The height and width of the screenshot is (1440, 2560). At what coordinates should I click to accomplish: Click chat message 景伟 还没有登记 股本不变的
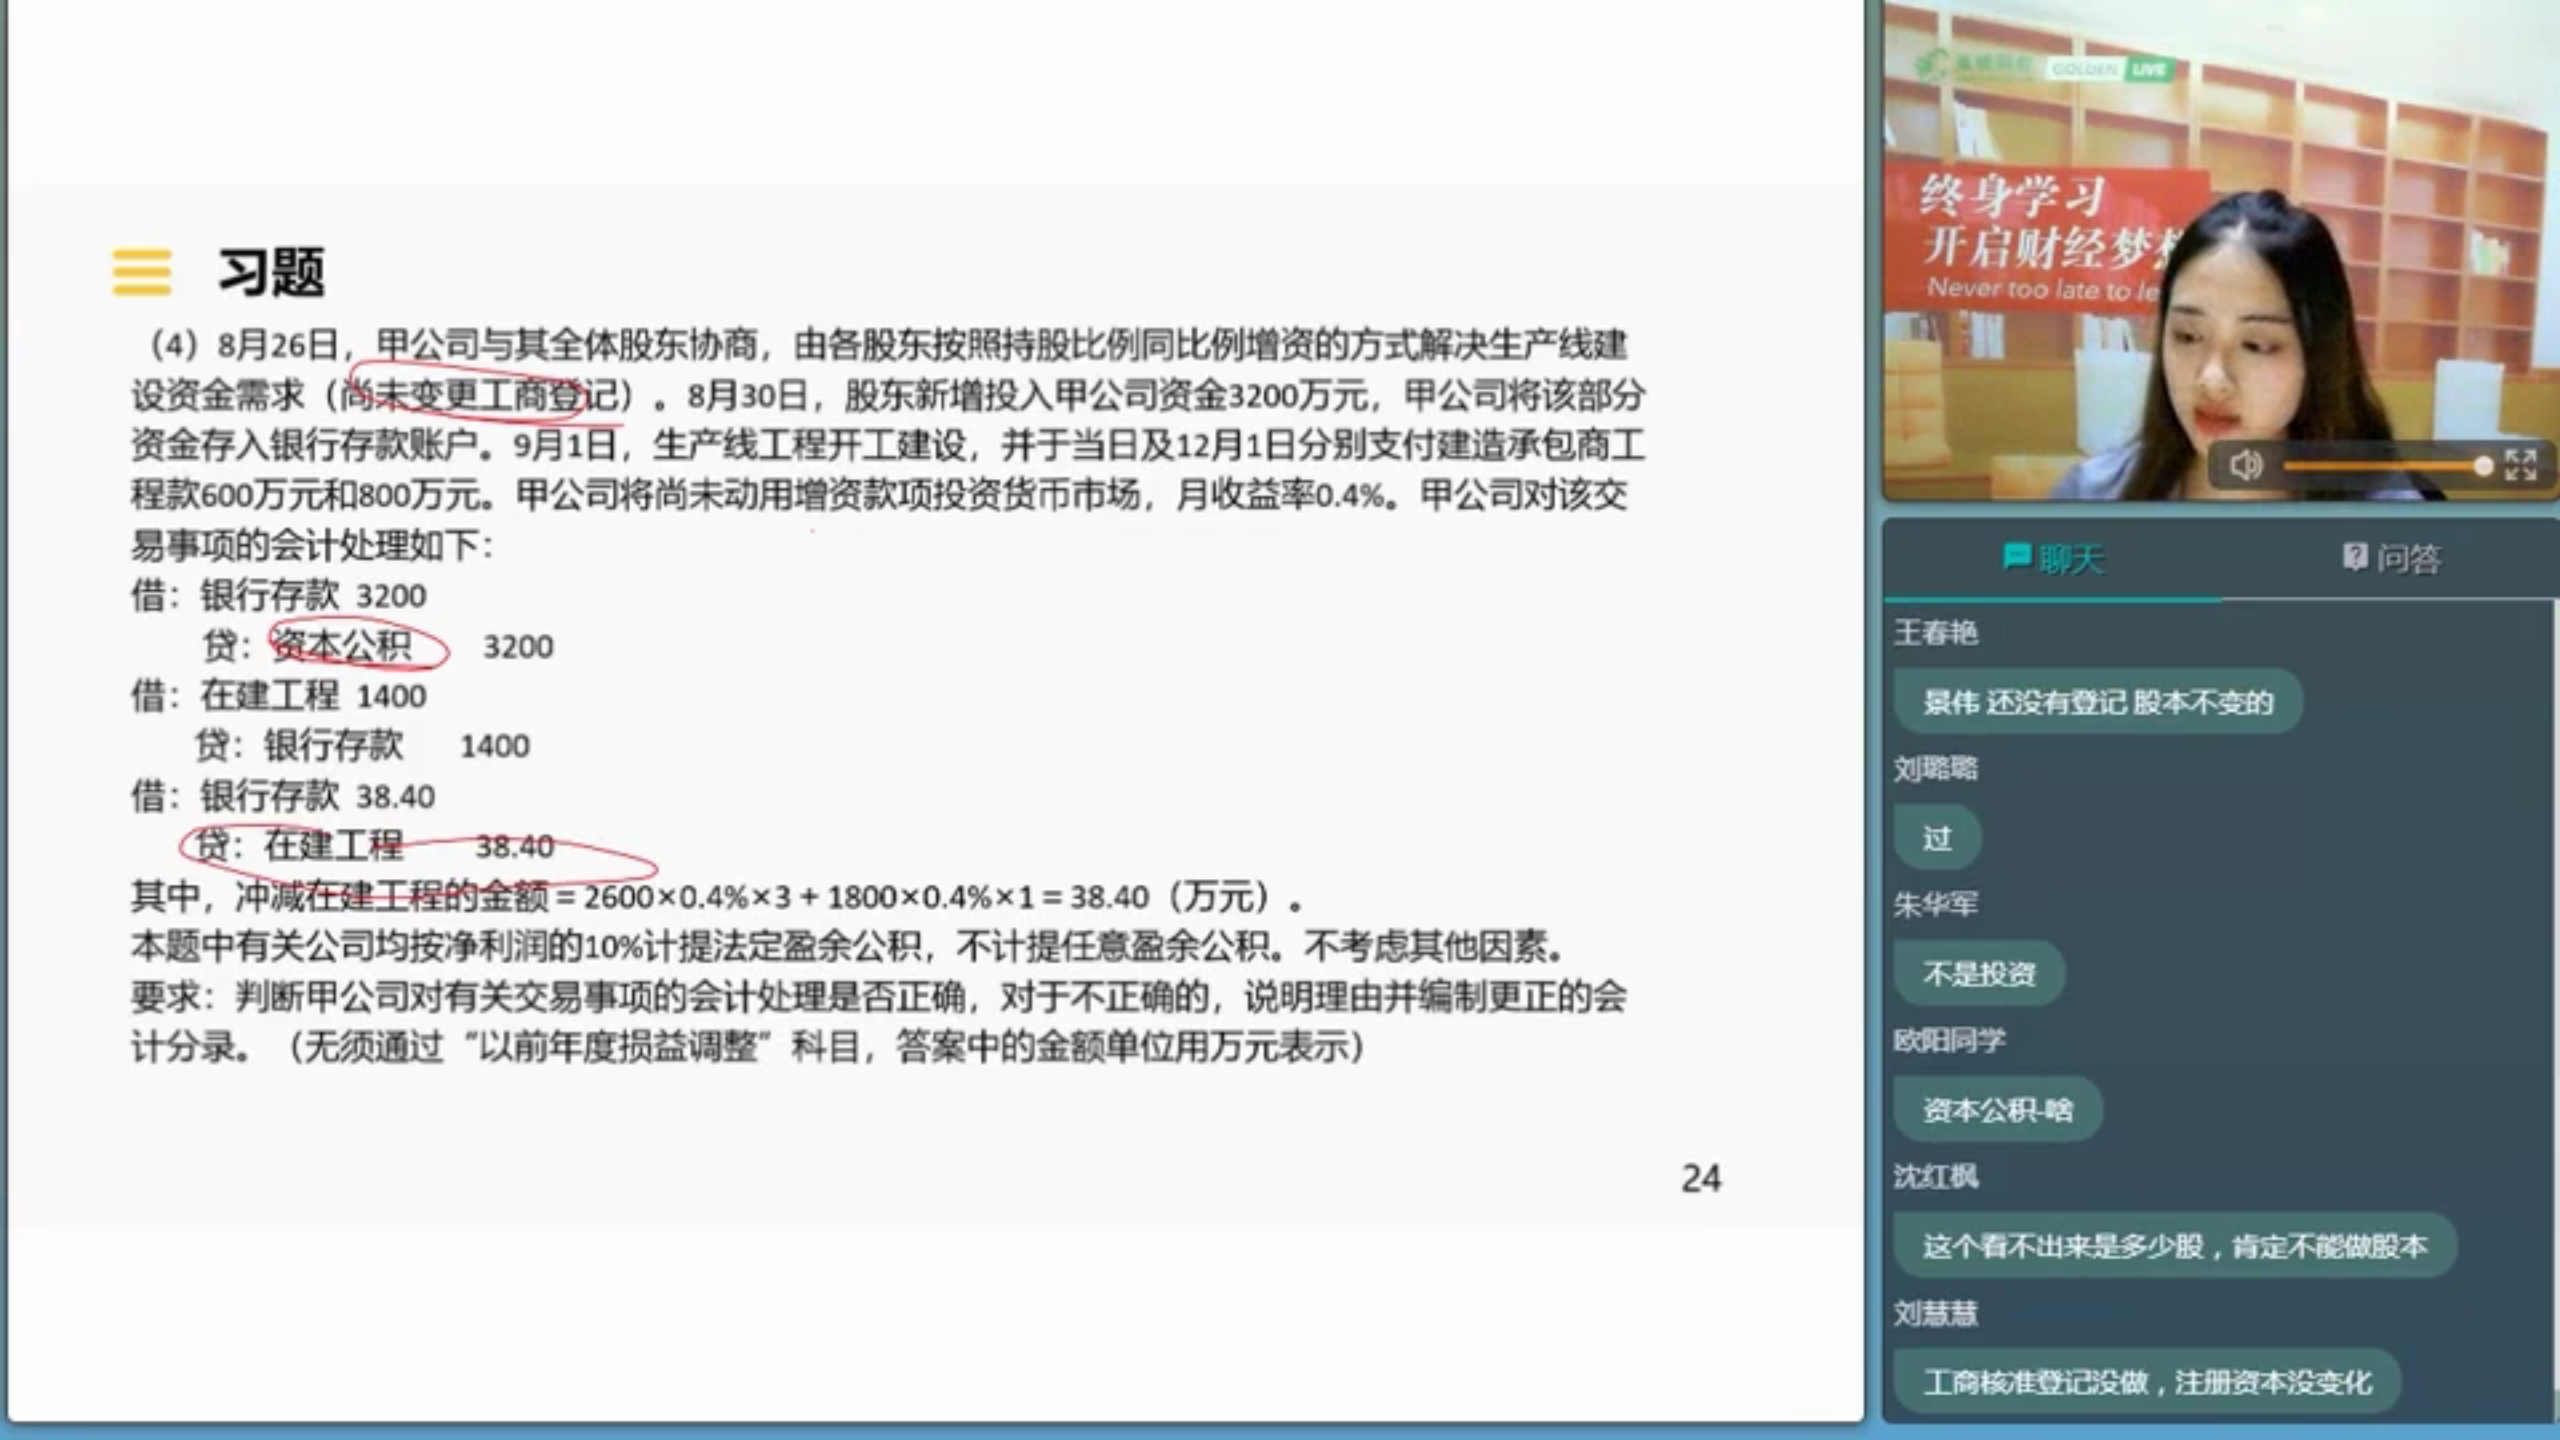[2097, 702]
